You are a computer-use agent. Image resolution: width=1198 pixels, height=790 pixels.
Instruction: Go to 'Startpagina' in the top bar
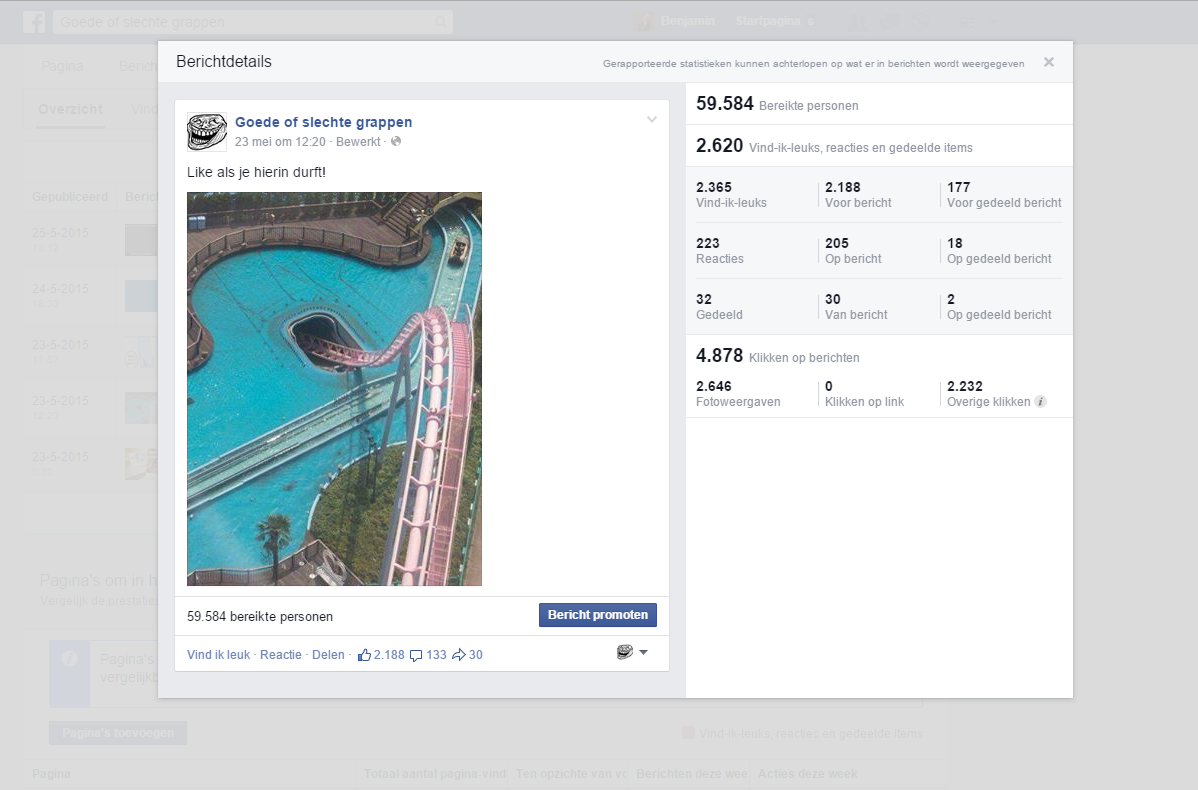pyautogui.click(x=768, y=21)
